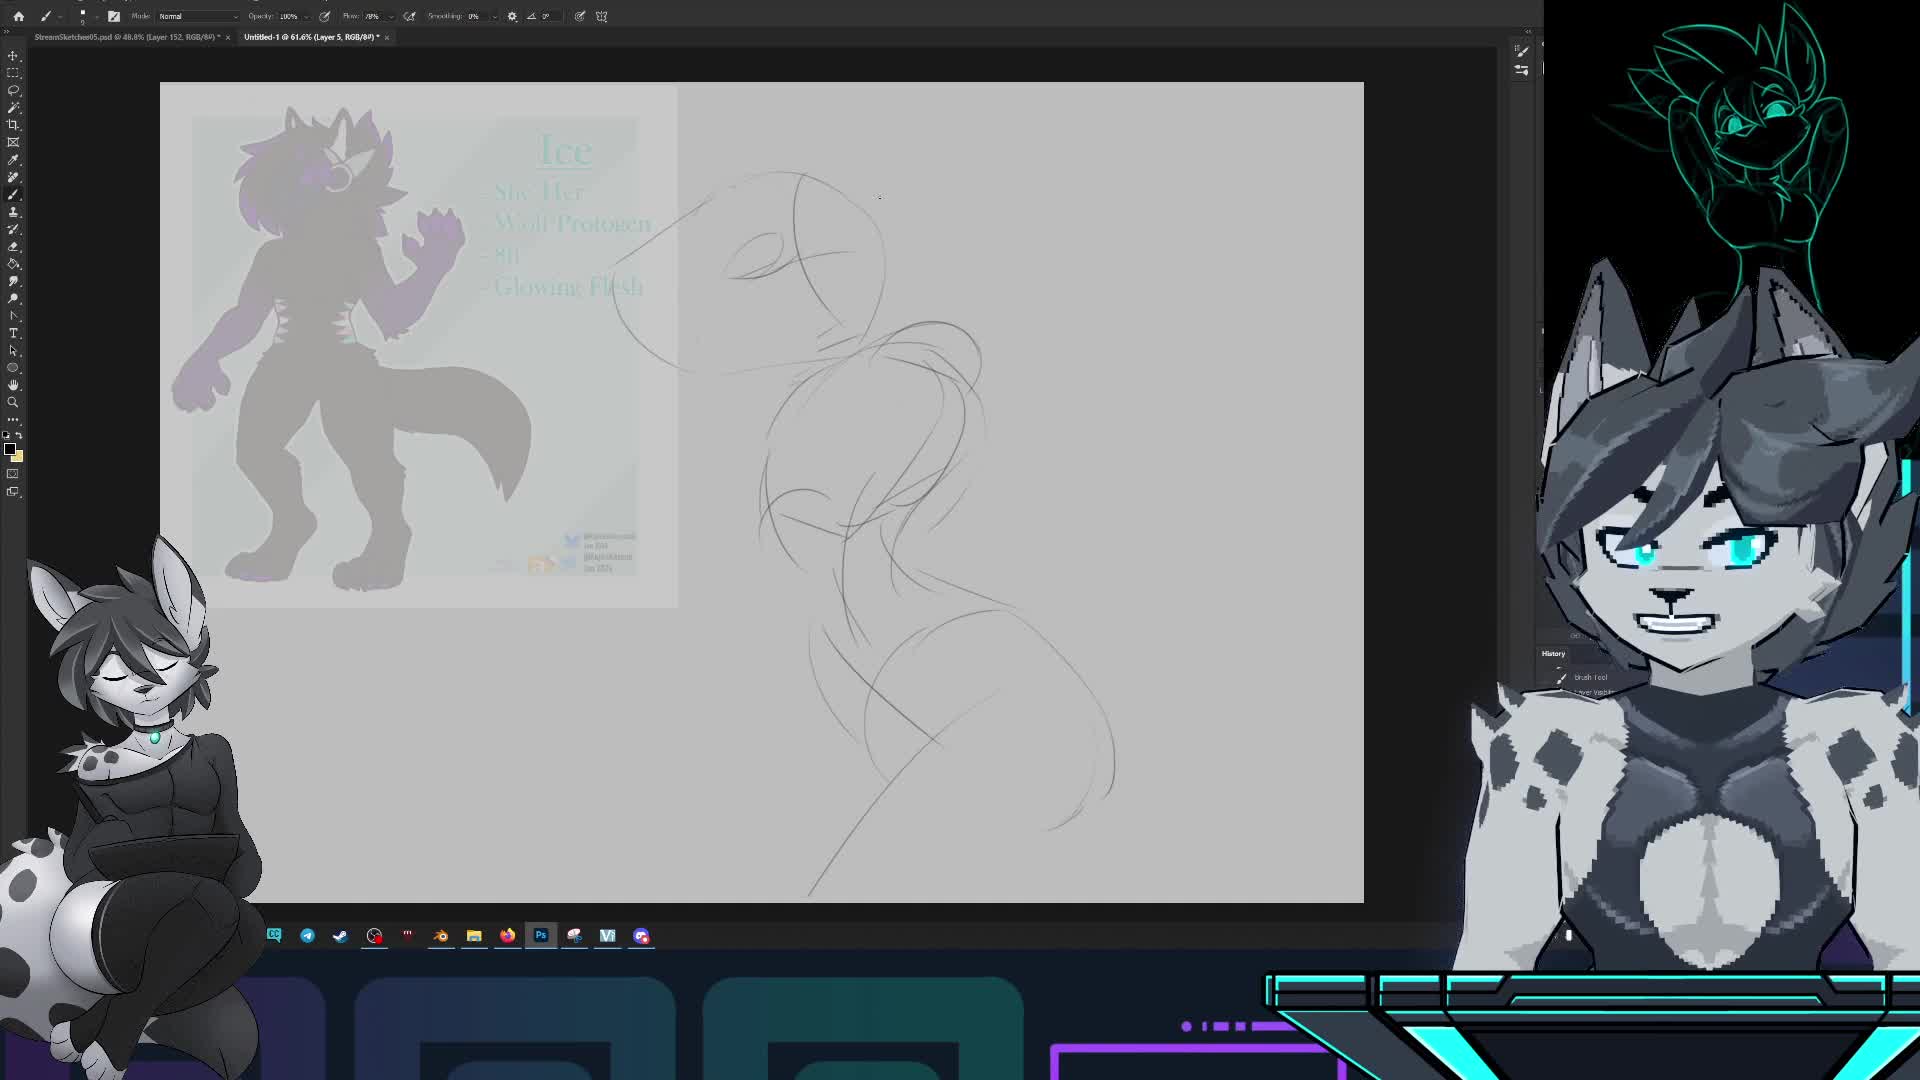This screenshot has height=1080, width=1920.
Task: Select the Crop tool
Action: [13, 125]
